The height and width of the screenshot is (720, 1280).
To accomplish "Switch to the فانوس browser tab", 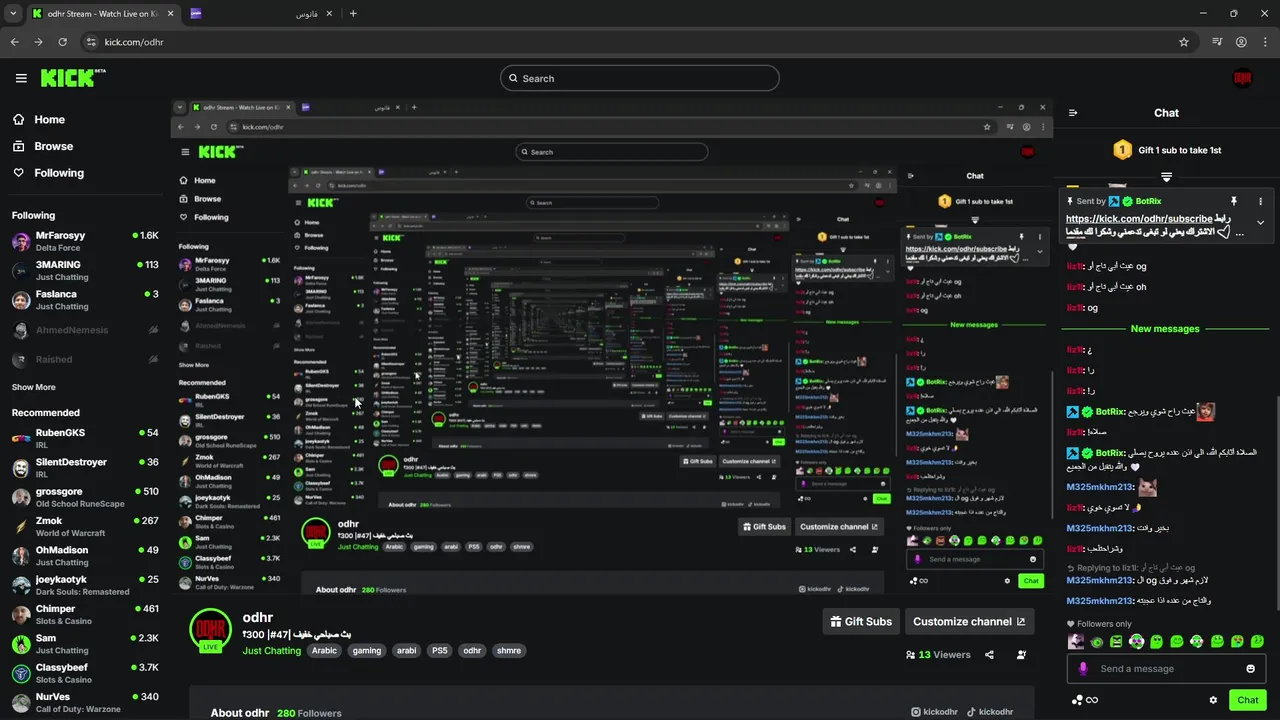I will click(x=264, y=14).
